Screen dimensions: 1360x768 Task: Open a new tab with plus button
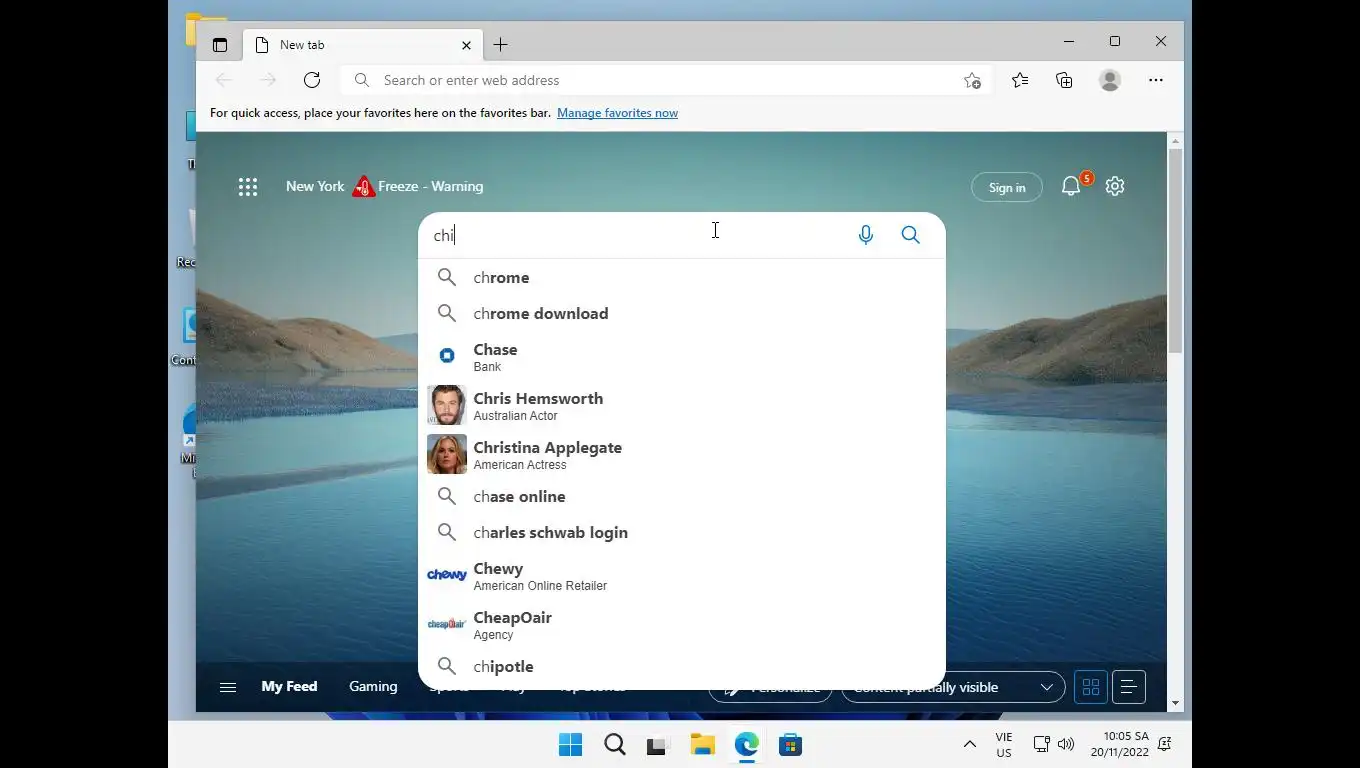501,45
